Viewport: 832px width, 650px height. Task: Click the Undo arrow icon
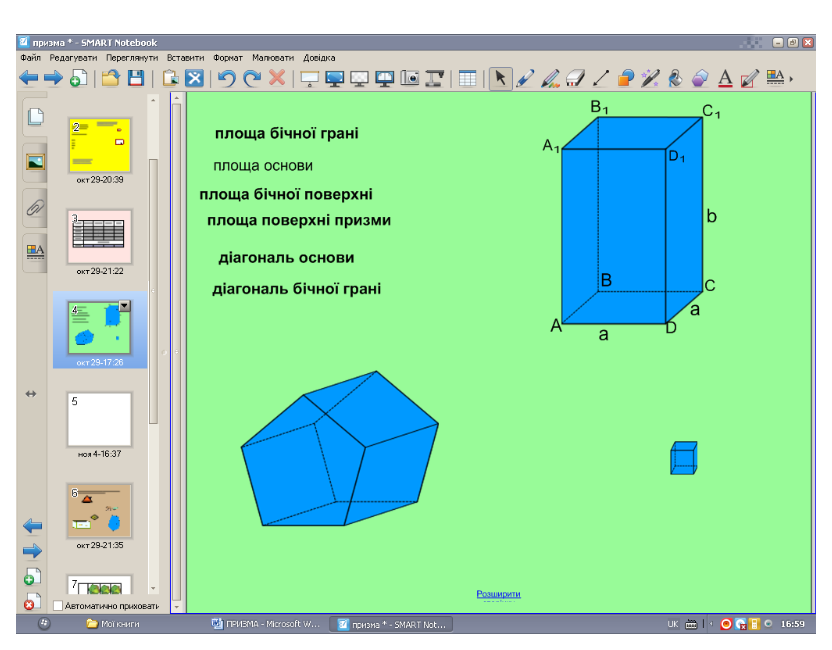pyautogui.click(x=228, y=78)
